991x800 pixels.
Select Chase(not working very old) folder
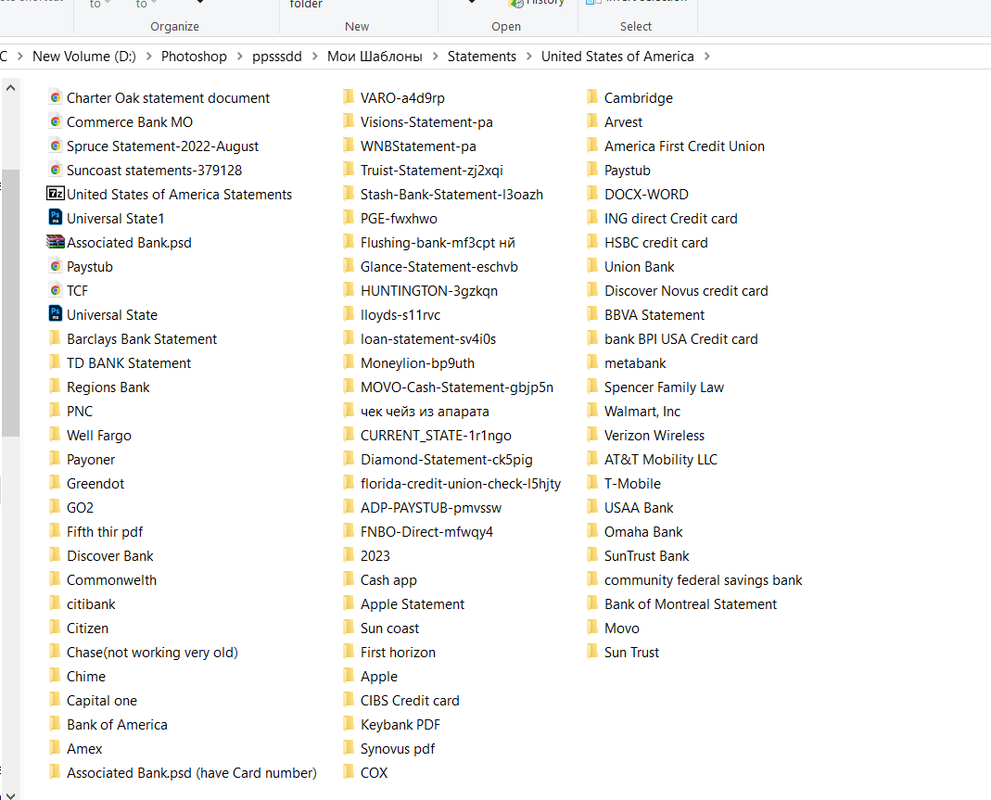click(x=152, y=652)
